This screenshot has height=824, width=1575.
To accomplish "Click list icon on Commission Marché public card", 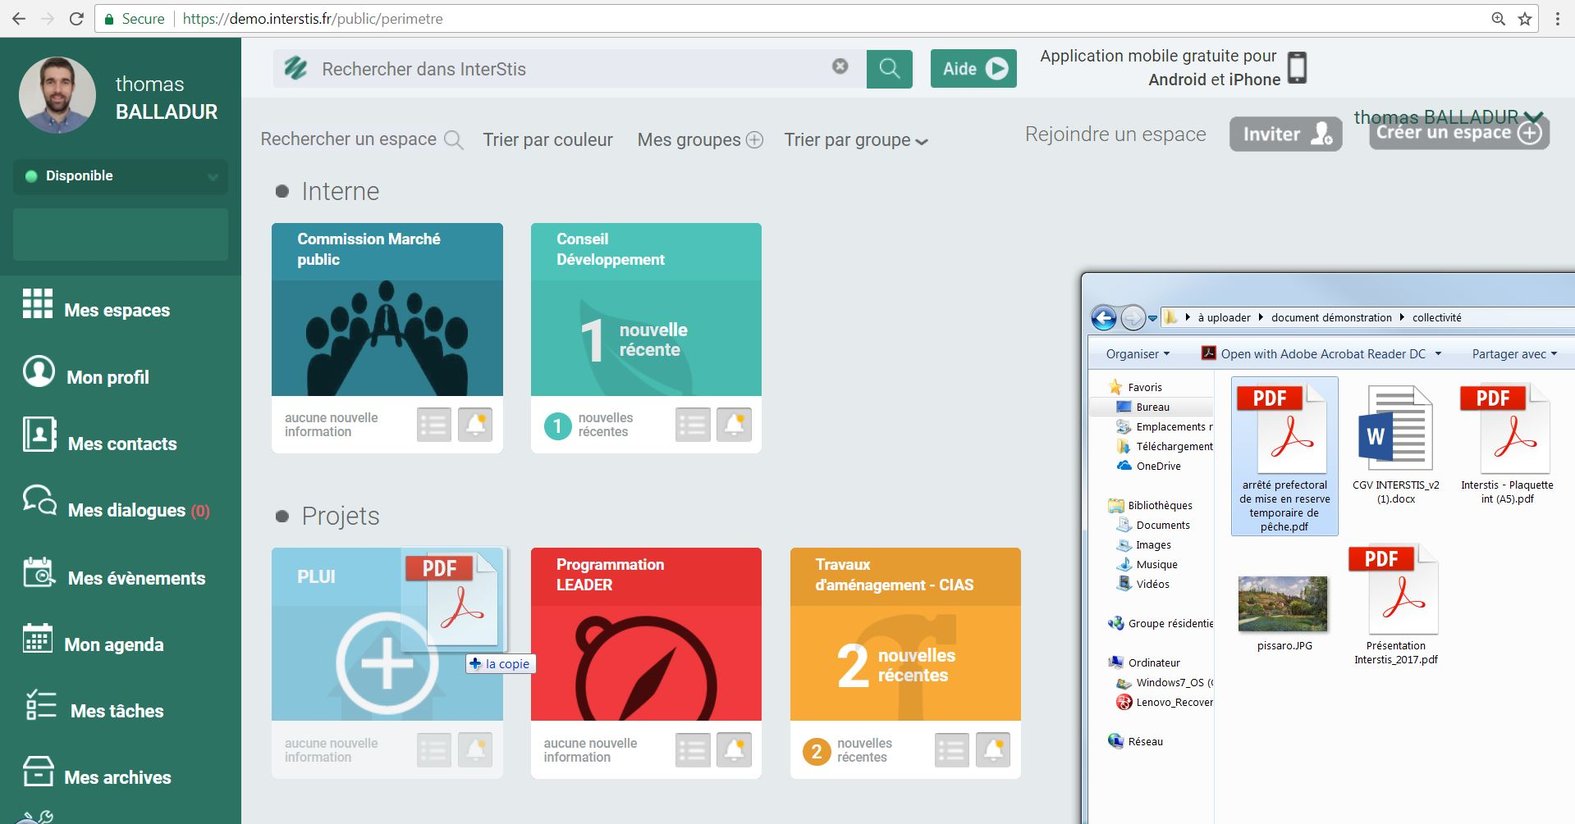I will (x=434, y=425).
